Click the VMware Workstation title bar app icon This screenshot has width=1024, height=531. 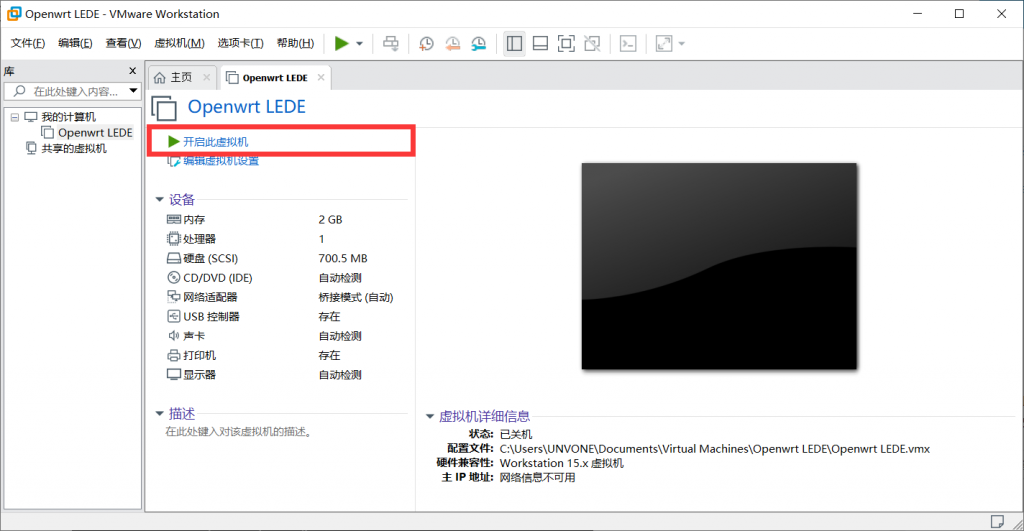click(x=13, y=14)
